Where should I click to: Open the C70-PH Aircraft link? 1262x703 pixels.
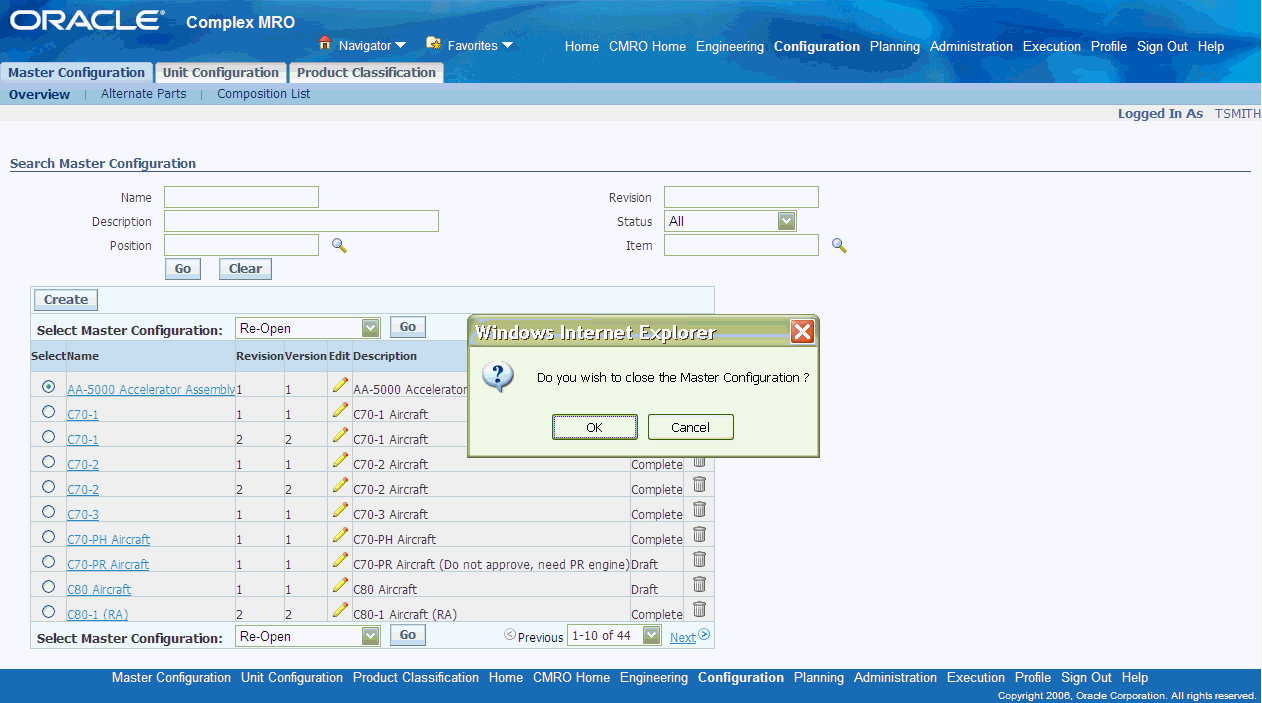tap(108, 540)
